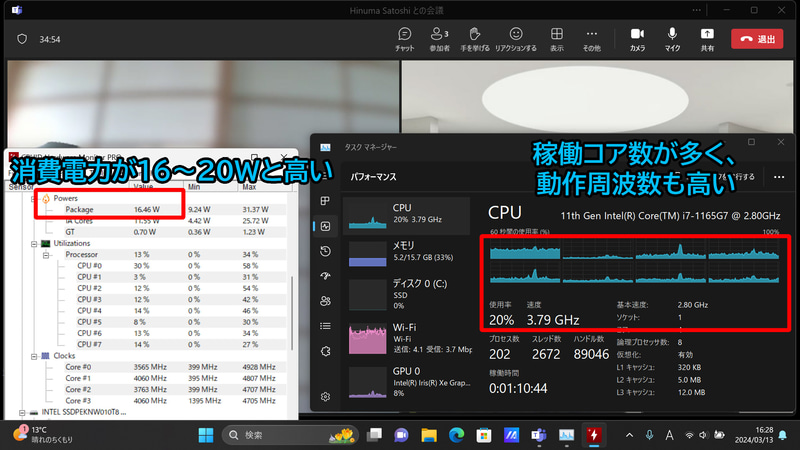Open the Teams chat panel
The height and width of the screenshot is (450, 800).
(x=405, y=39)
